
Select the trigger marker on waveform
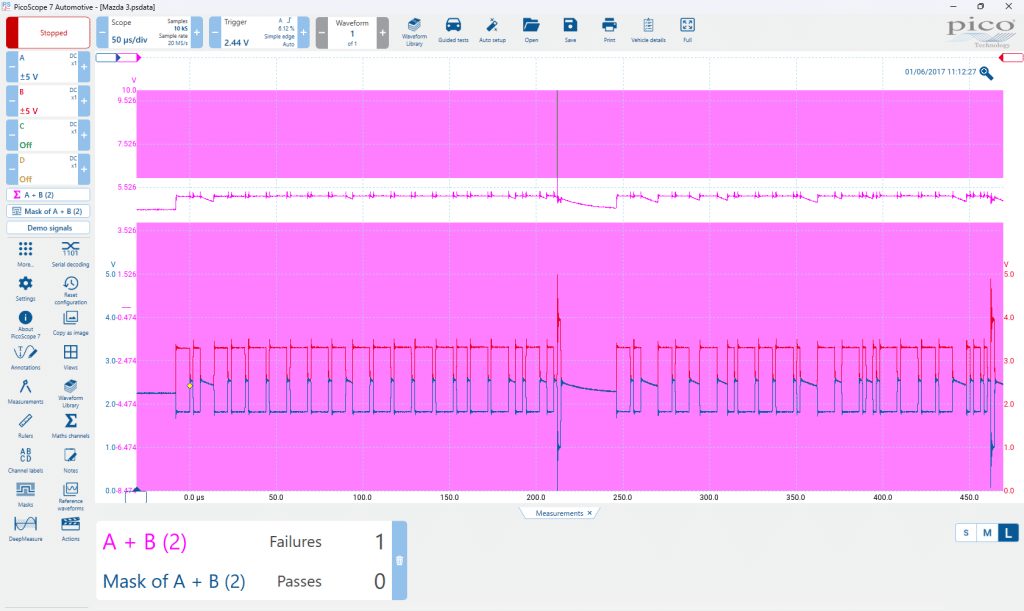(x=190, y=386)
